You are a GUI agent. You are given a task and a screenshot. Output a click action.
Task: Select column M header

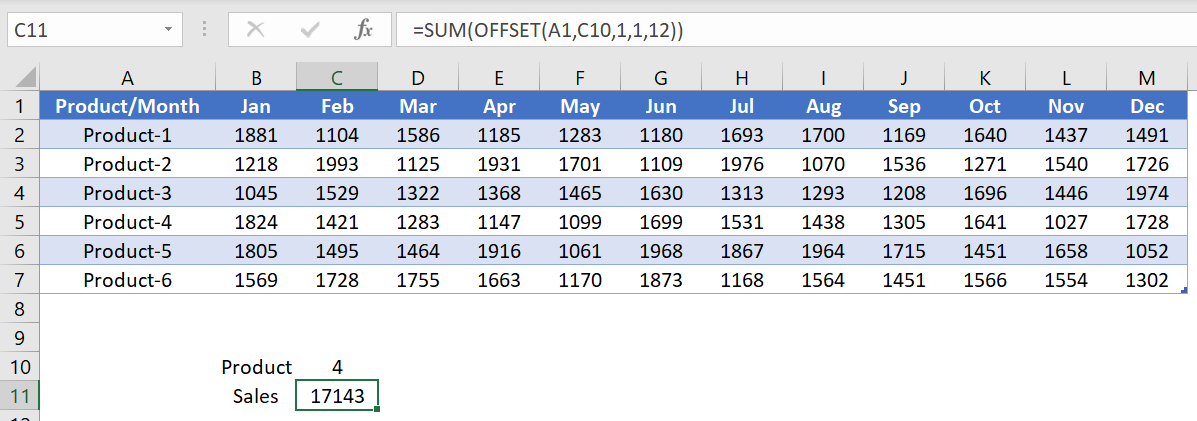(x=1147, y=77)
